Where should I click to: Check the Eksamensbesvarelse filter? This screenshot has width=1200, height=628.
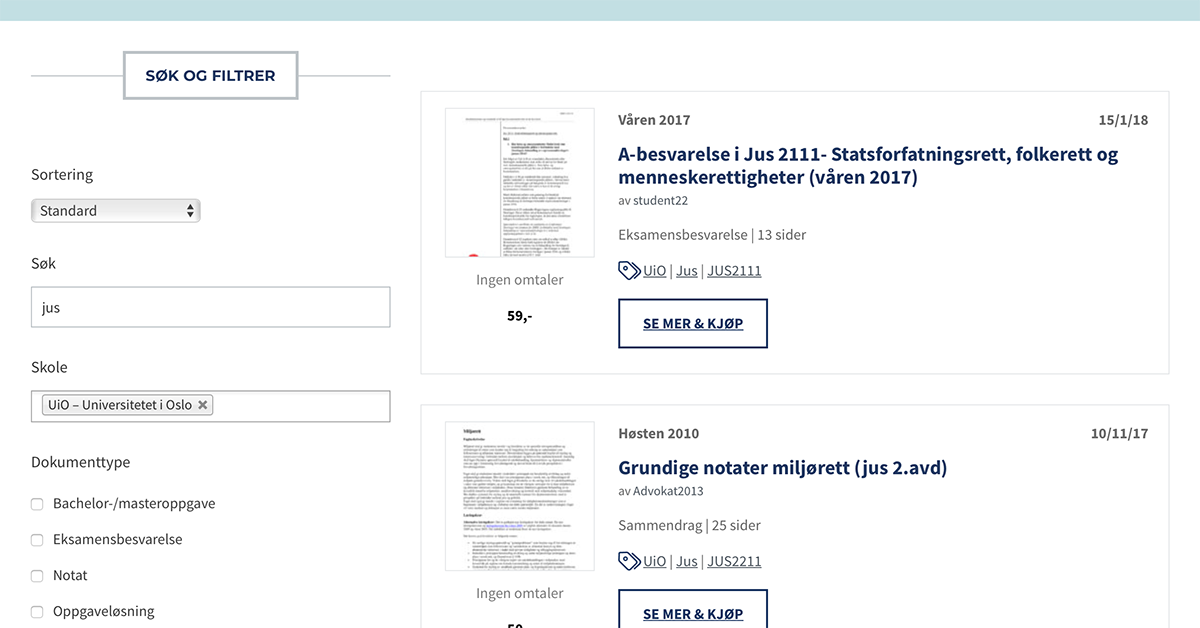point(37,540)
